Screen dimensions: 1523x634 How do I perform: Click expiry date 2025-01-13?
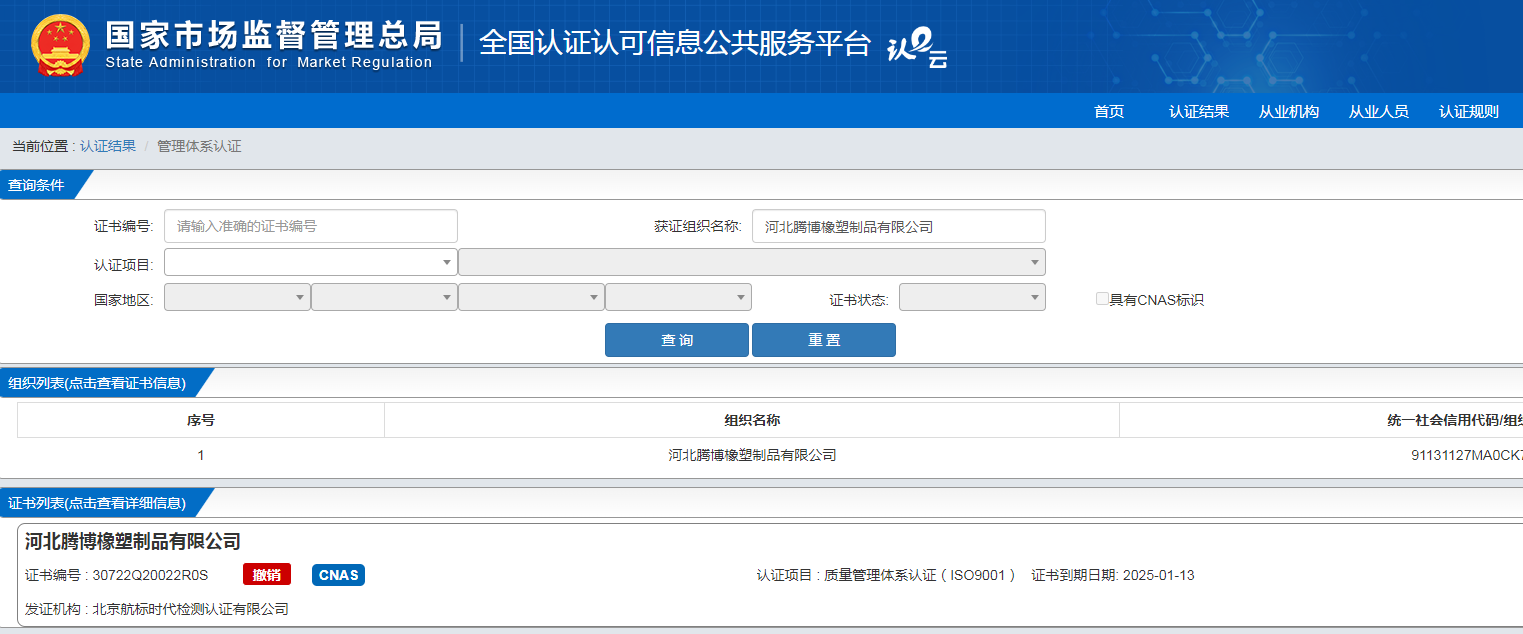tap(1159, 575)
